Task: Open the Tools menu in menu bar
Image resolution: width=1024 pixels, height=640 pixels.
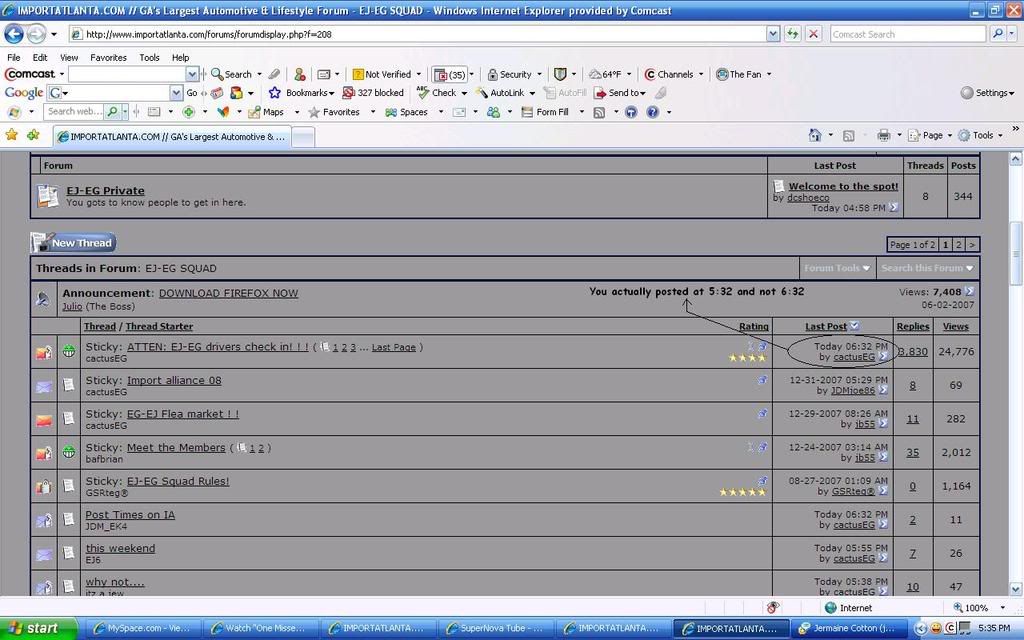Action: point(149,58)
